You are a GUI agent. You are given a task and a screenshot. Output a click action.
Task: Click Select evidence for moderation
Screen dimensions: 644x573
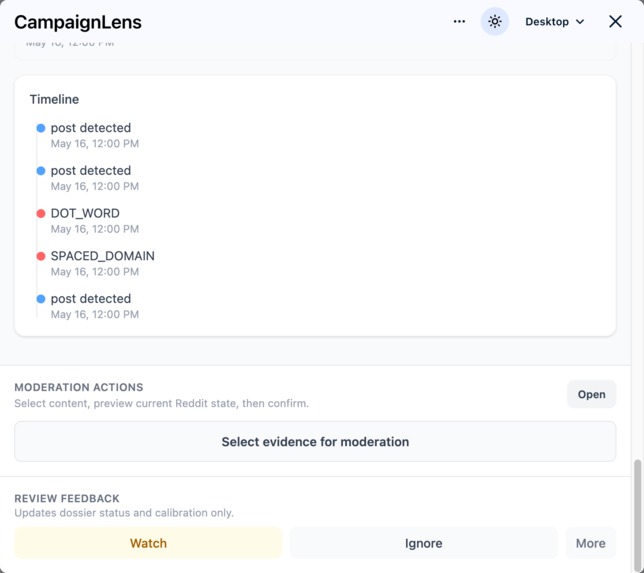(315, 442)
